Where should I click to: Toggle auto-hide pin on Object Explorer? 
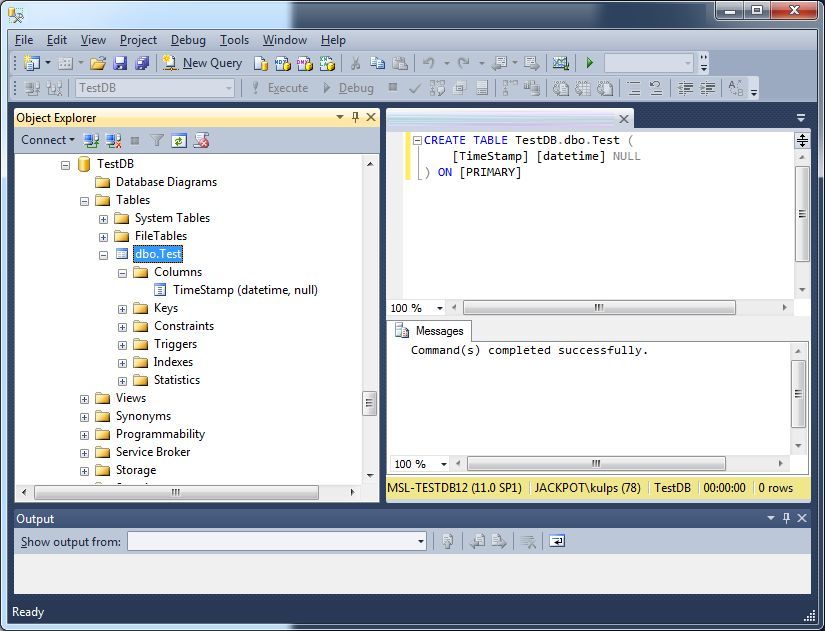pos(356,118)
